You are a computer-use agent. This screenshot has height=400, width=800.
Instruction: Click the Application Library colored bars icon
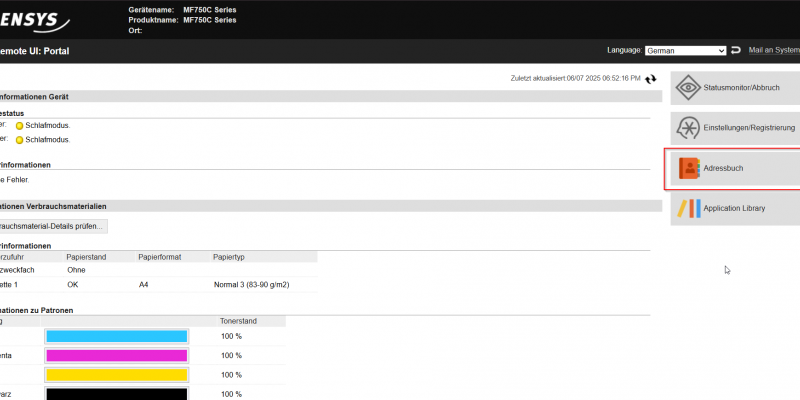click(x=687, y=208)
